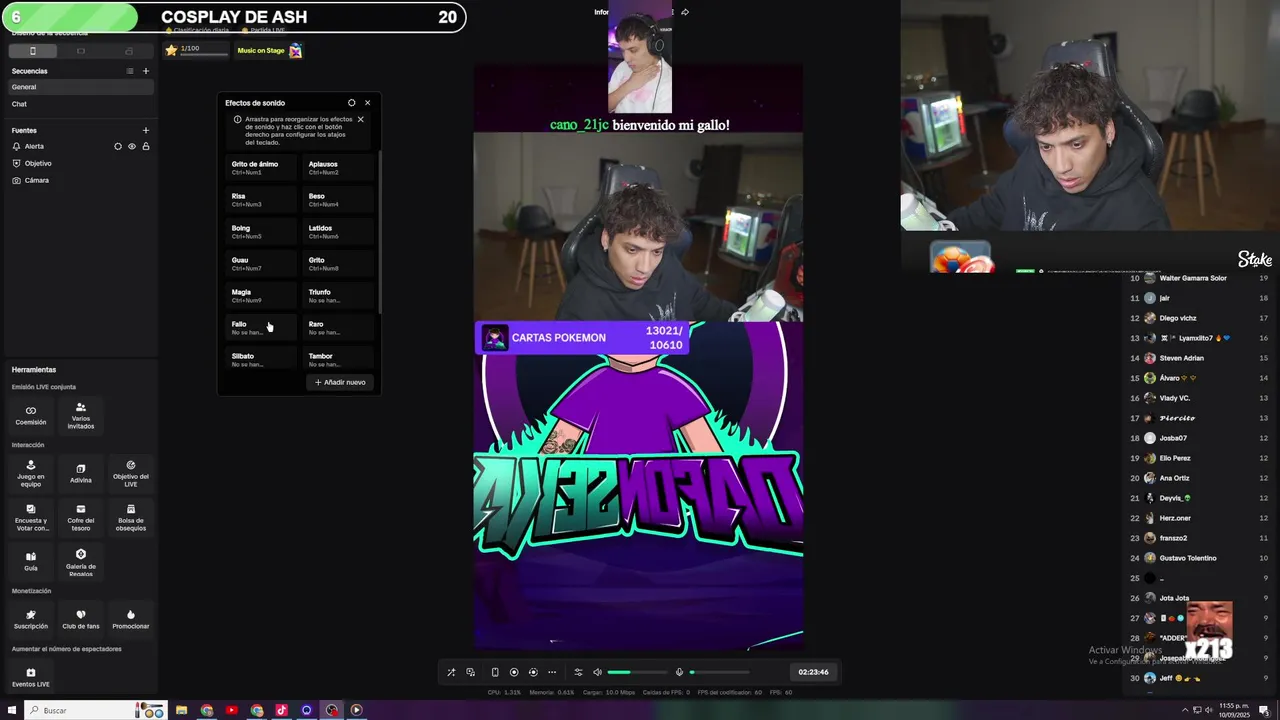This screenshot has width=1280, height=720.
Task: Adjust the microphone volume slider
Action: coord(719,672)
